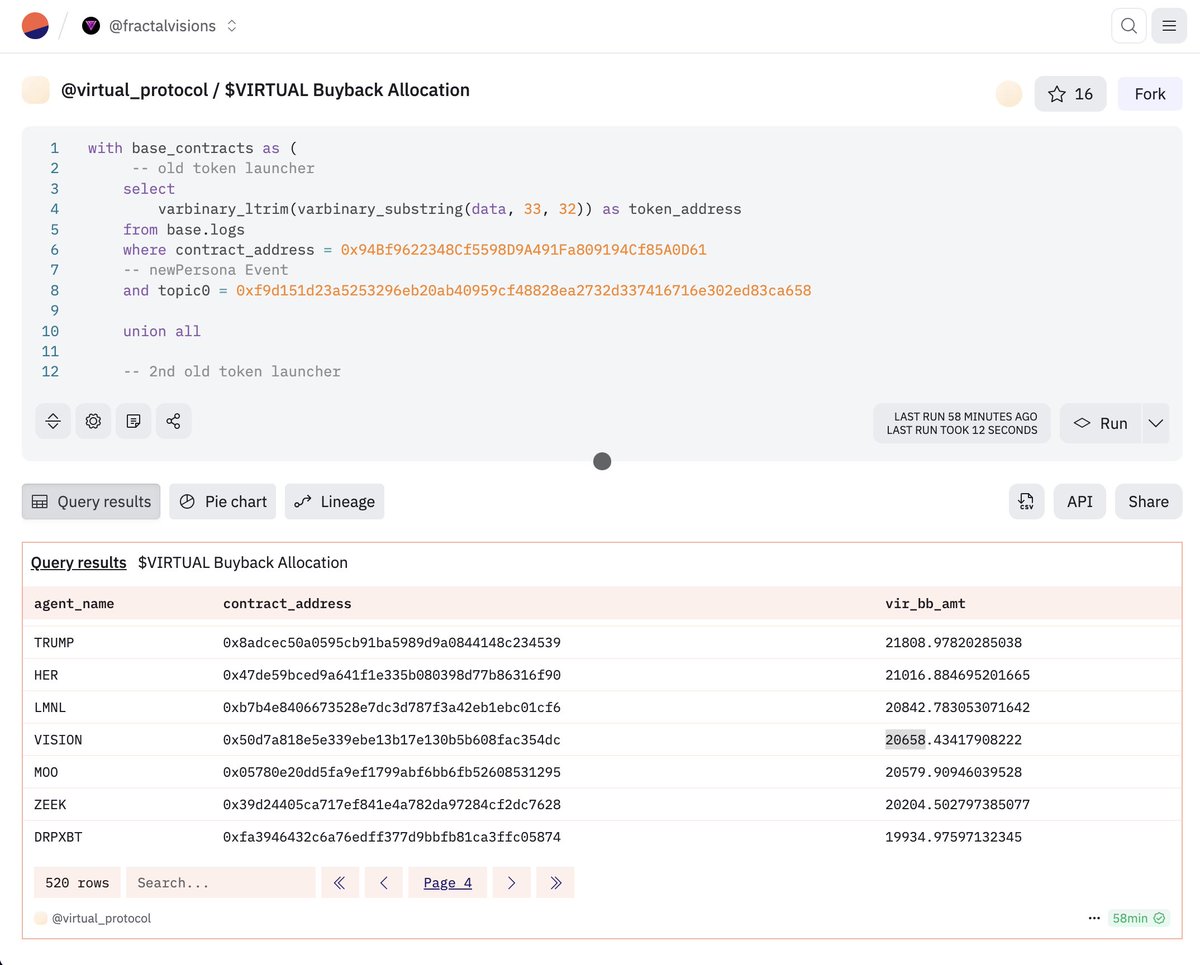1200x965 pixels.
Task: Open the Run options dropdown arrow
Action: click(1156, 423)
